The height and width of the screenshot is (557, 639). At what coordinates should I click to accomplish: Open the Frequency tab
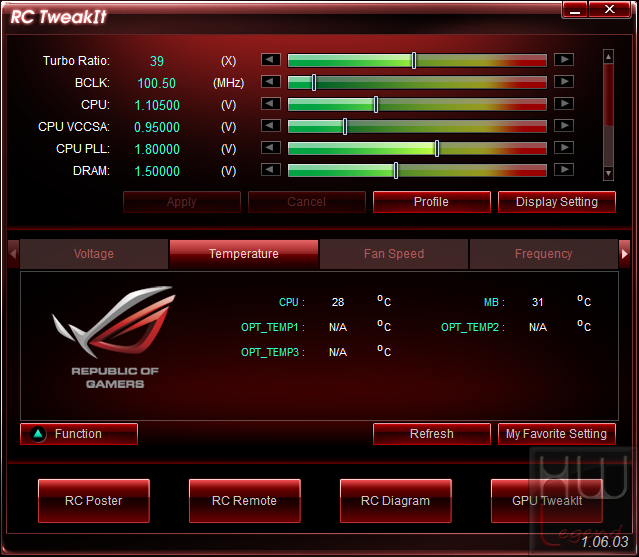544,254
